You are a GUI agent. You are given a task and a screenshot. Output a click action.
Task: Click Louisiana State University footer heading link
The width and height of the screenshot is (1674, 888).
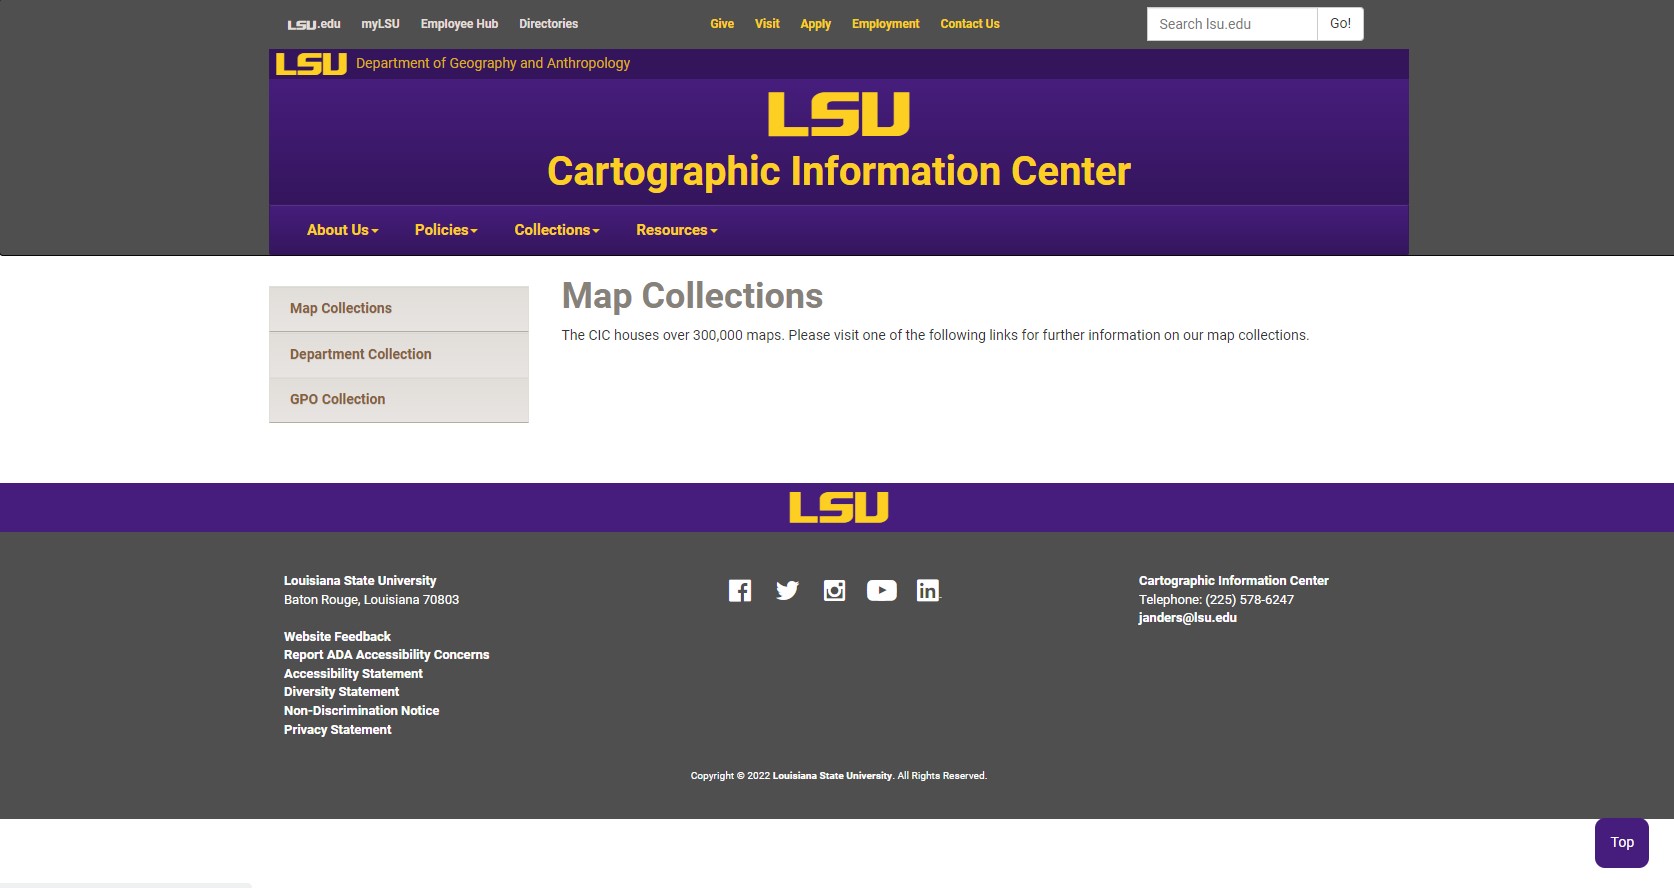point(360,581)
